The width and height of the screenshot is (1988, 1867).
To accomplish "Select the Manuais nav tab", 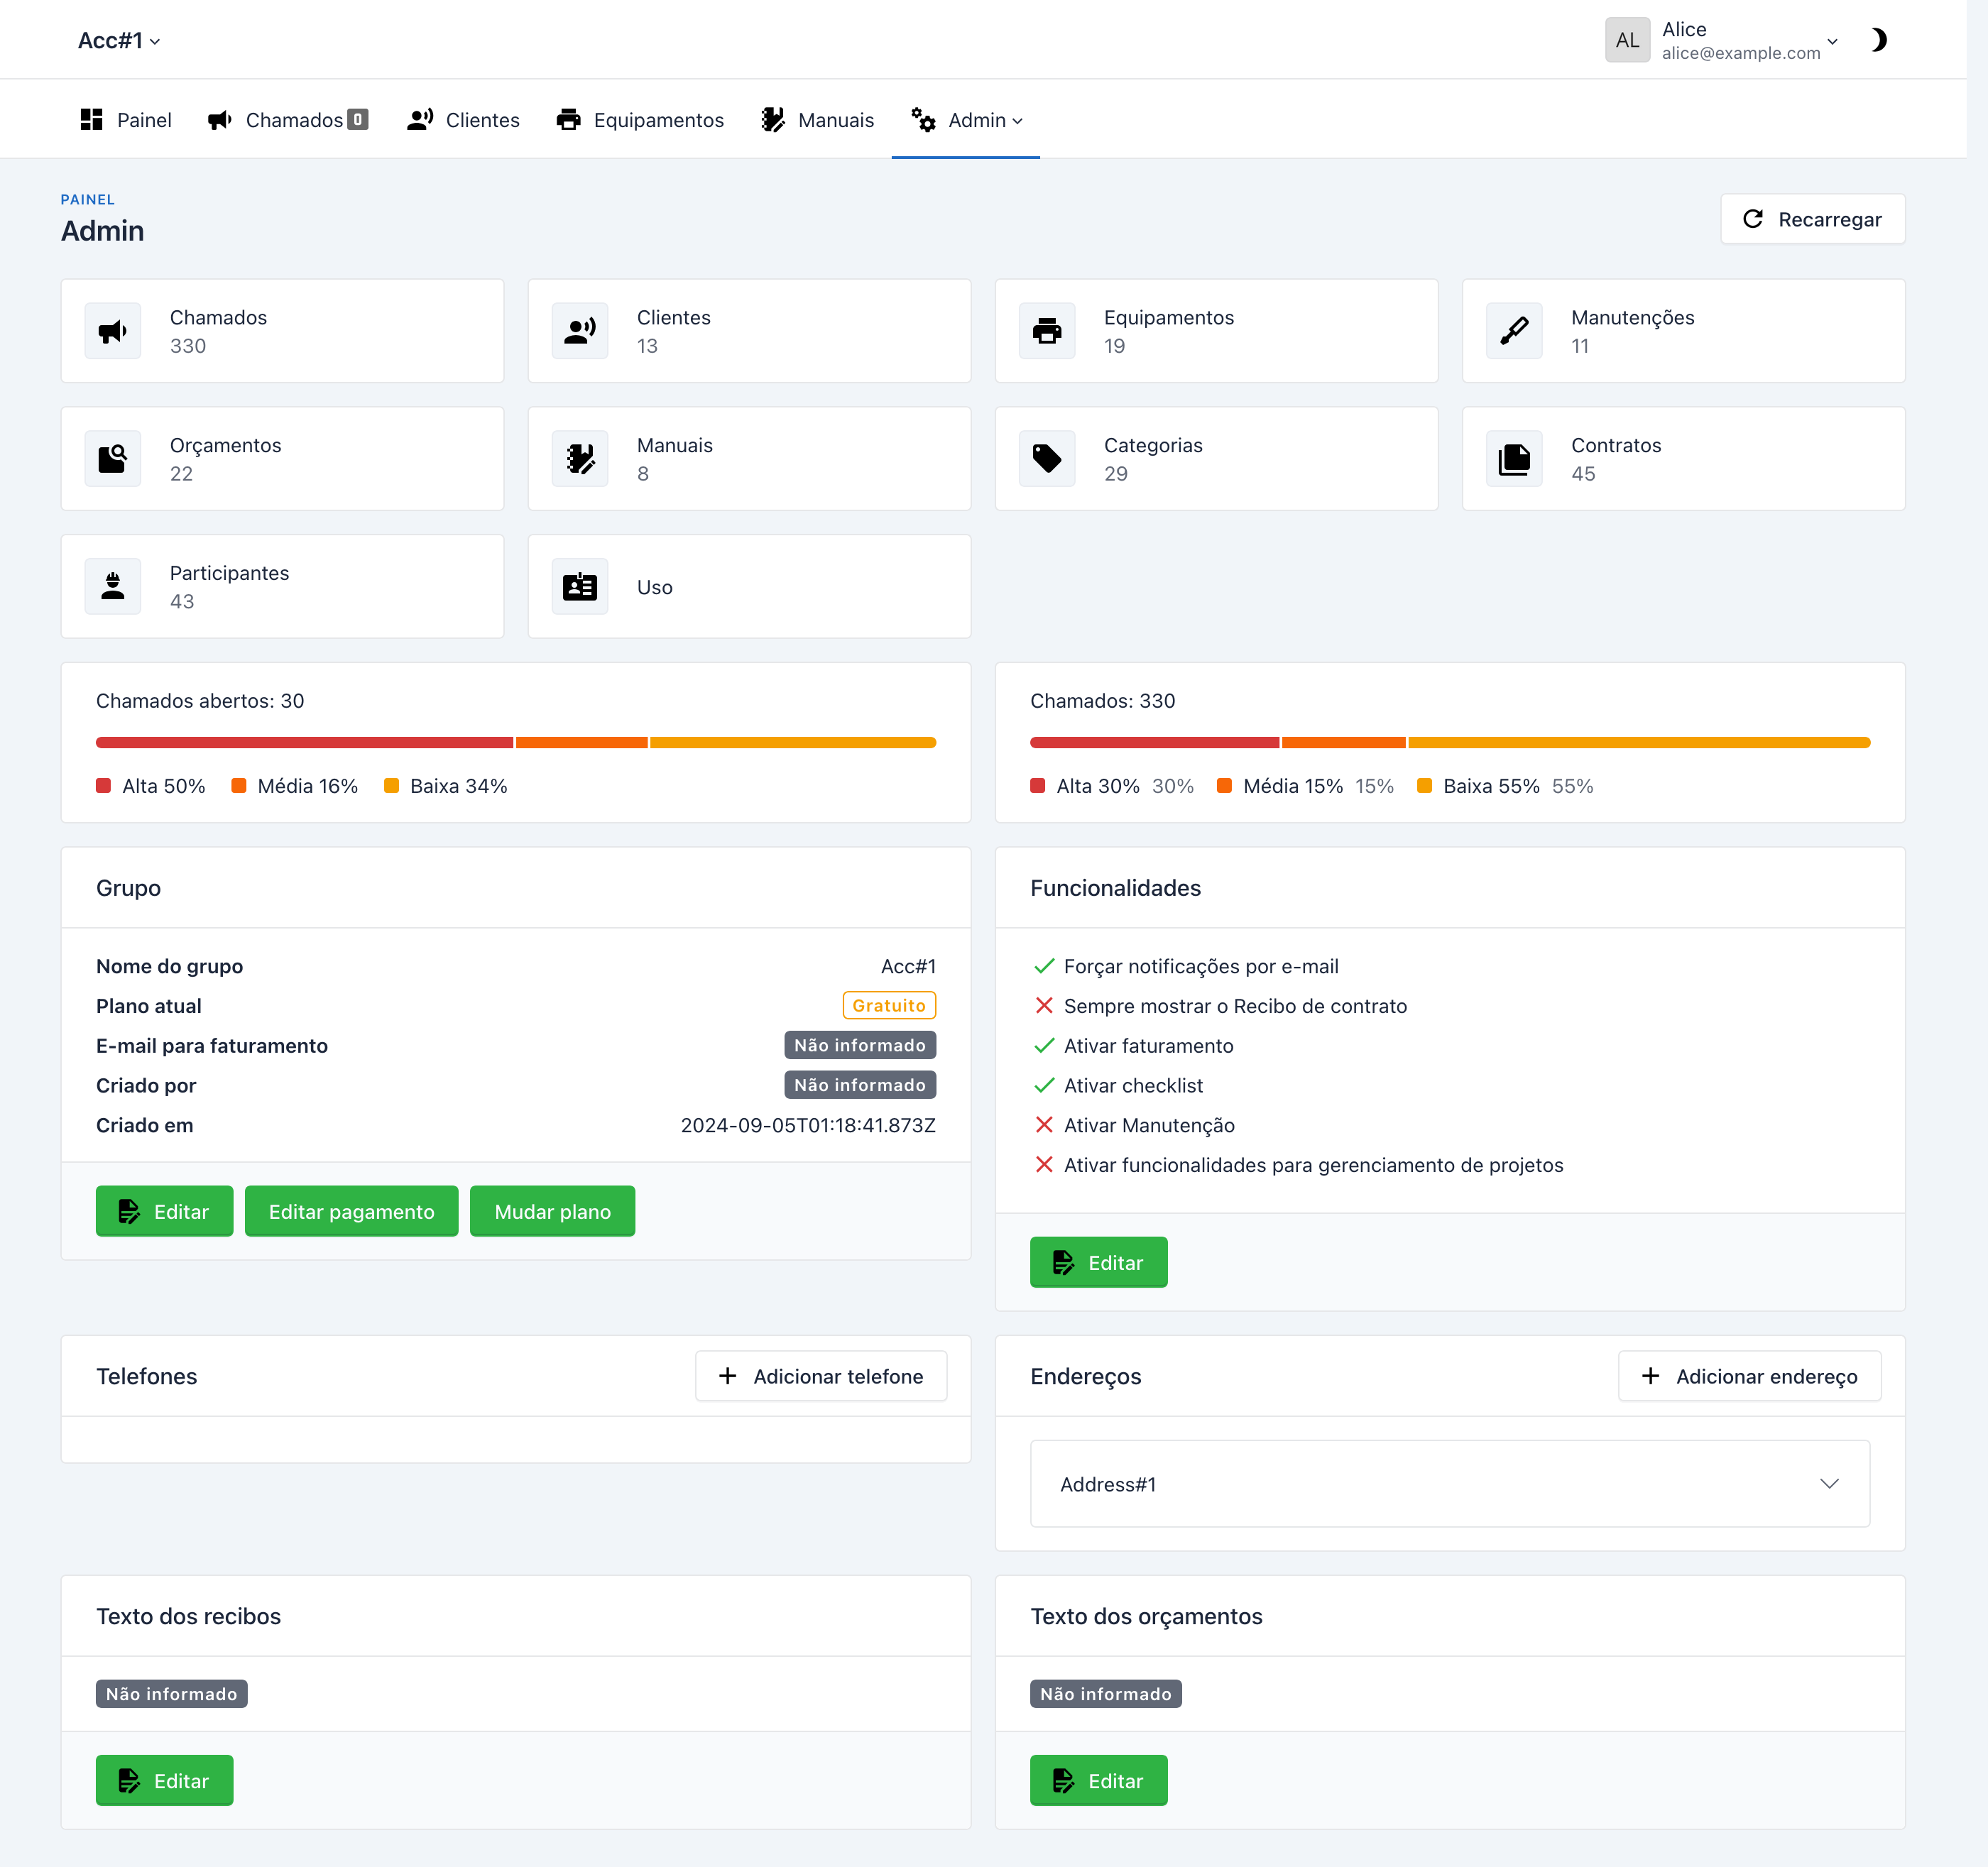I will (817, 120).
